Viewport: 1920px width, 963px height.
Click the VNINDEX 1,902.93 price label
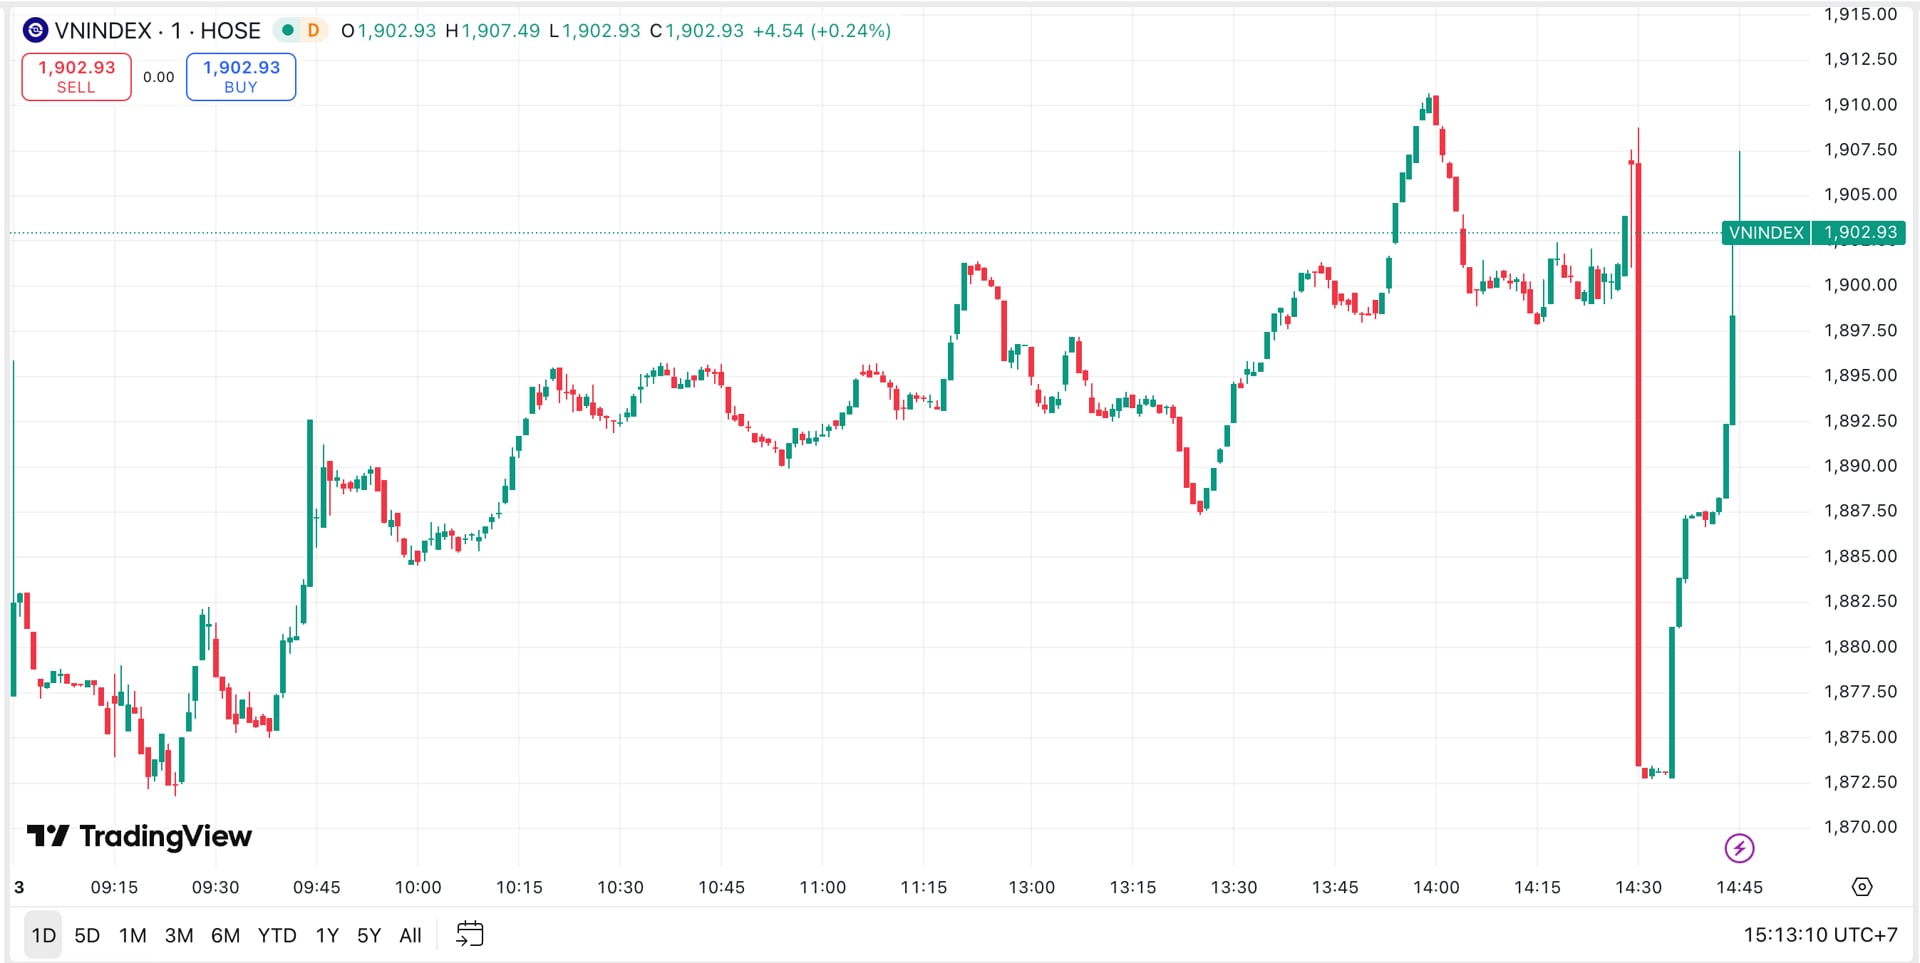click(1814, 233)
